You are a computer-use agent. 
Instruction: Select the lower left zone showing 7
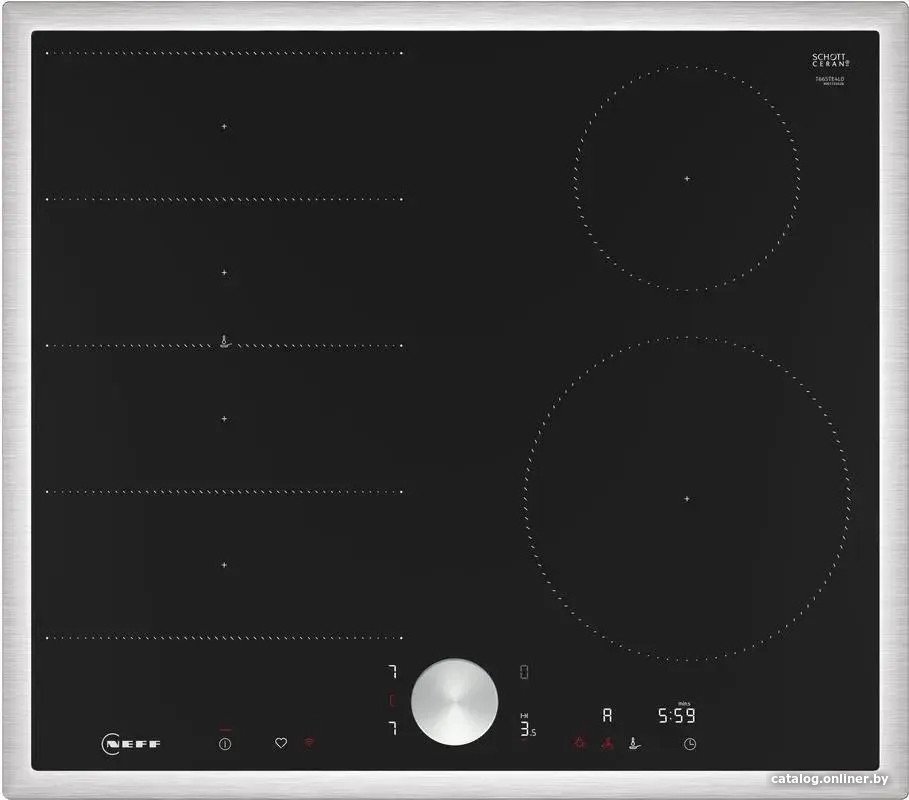coord(392,728)
